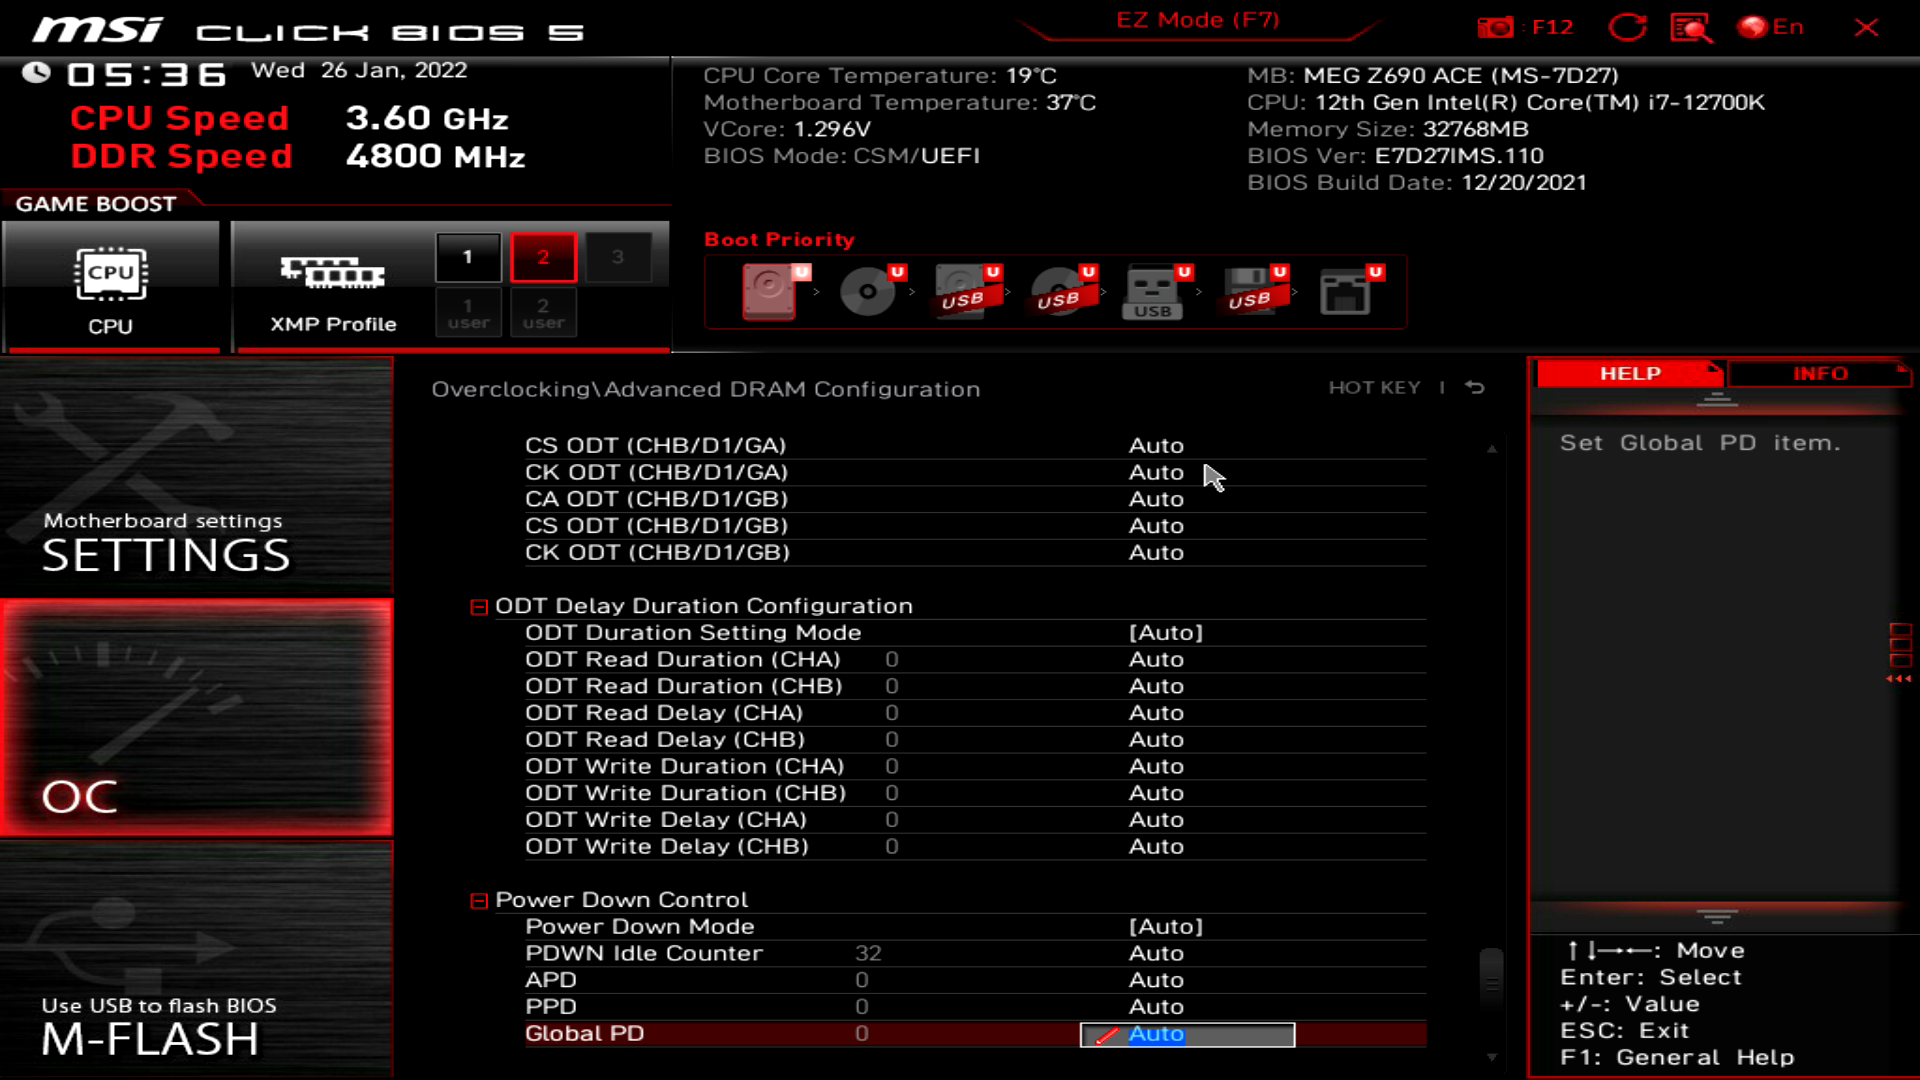Viewport: 1920px width, 1080px height.
Task: Collapse the ODT Delay Duration Configuration section
Action: tap(479, 605)
